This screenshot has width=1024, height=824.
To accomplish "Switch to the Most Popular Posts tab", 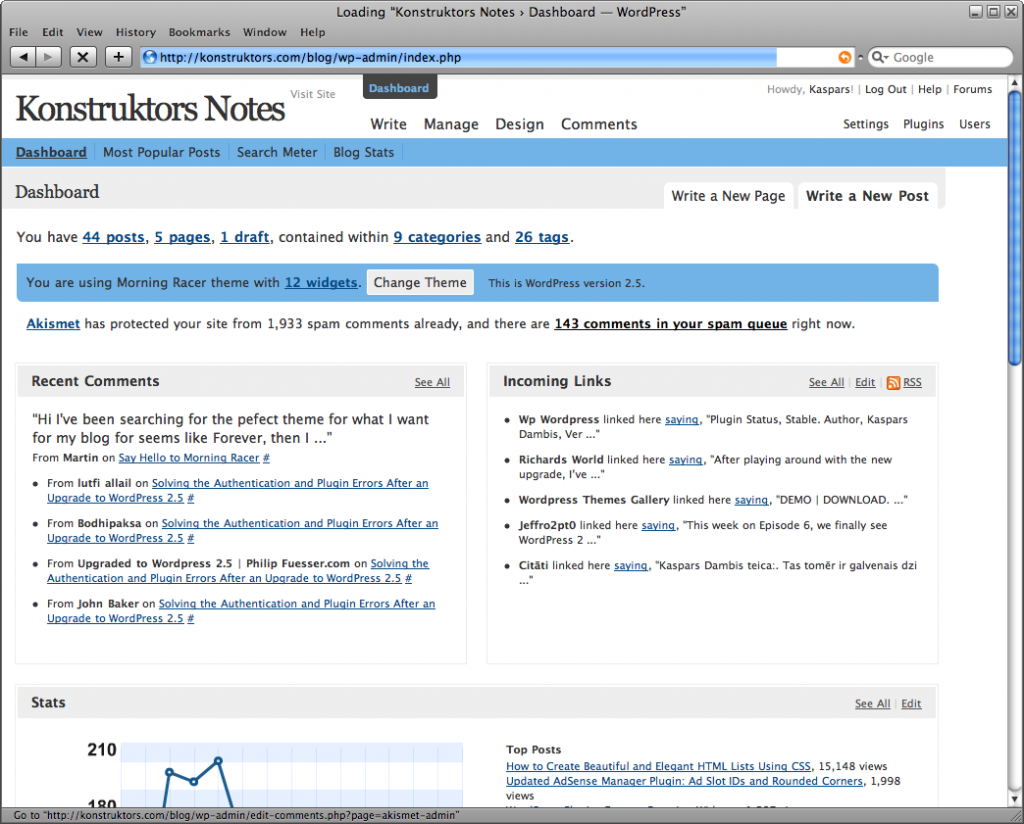I will coord(161,152).
